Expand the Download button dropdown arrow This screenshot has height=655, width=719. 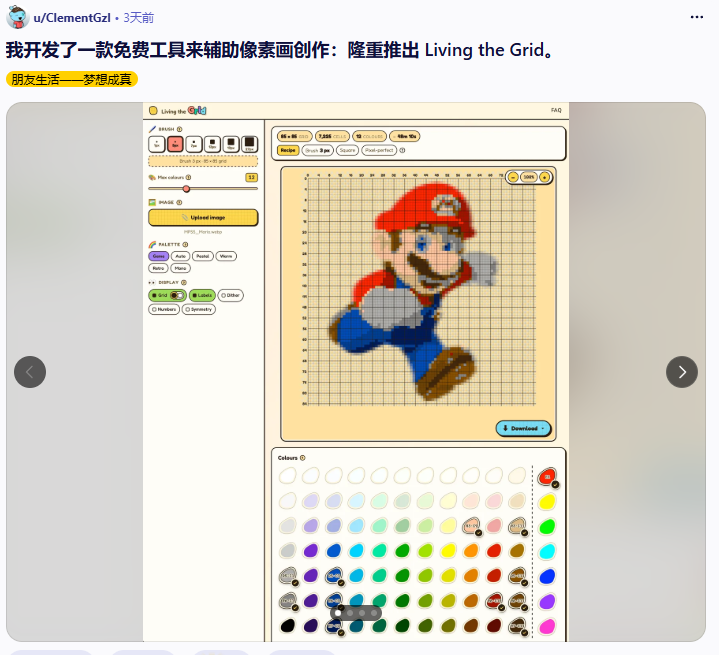pos(543,428)
